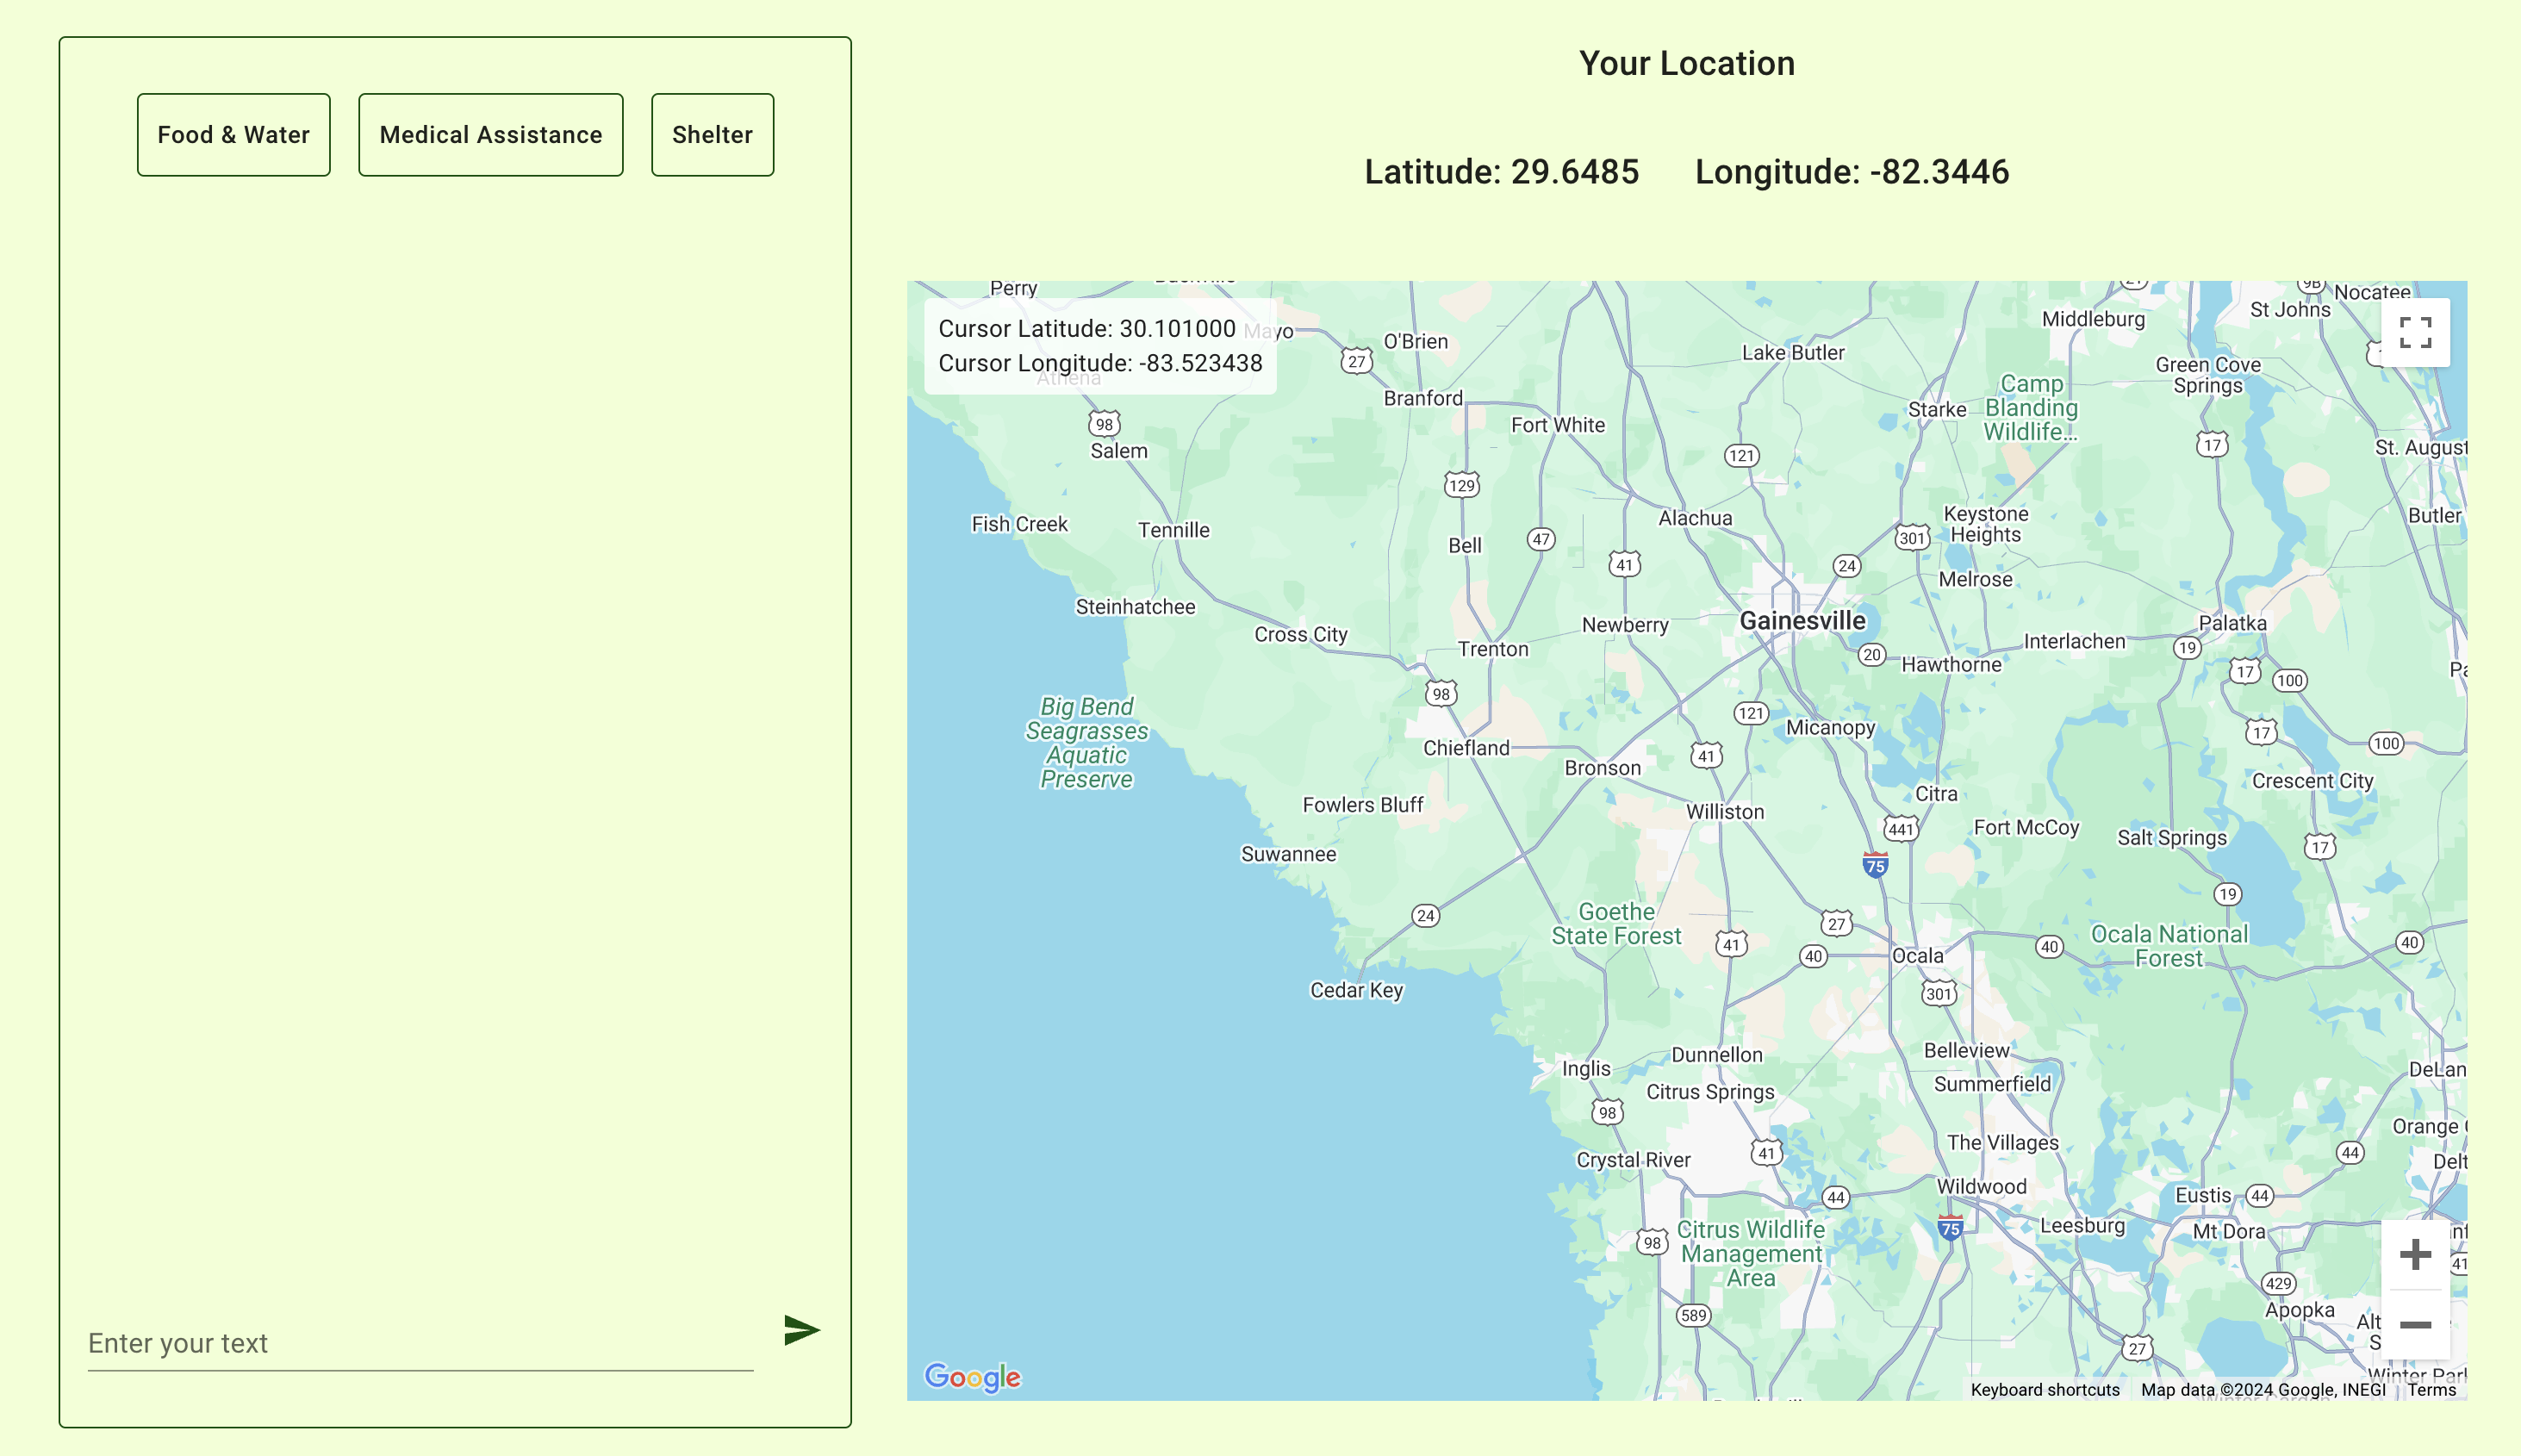Click Goethe State Forest label
Image resolution: width=2521 pixels, height=1456 pixels.
pyautogui.click(x=1616, y=924)
